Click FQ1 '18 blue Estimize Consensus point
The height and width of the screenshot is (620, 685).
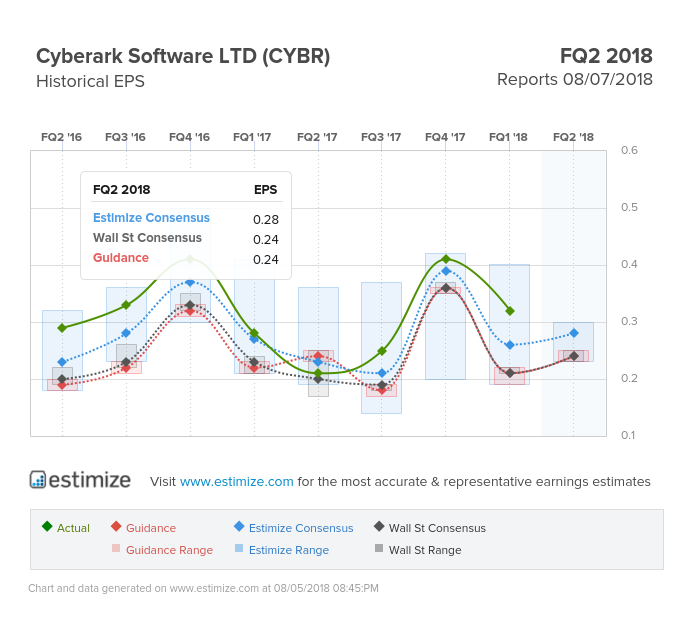509,345
